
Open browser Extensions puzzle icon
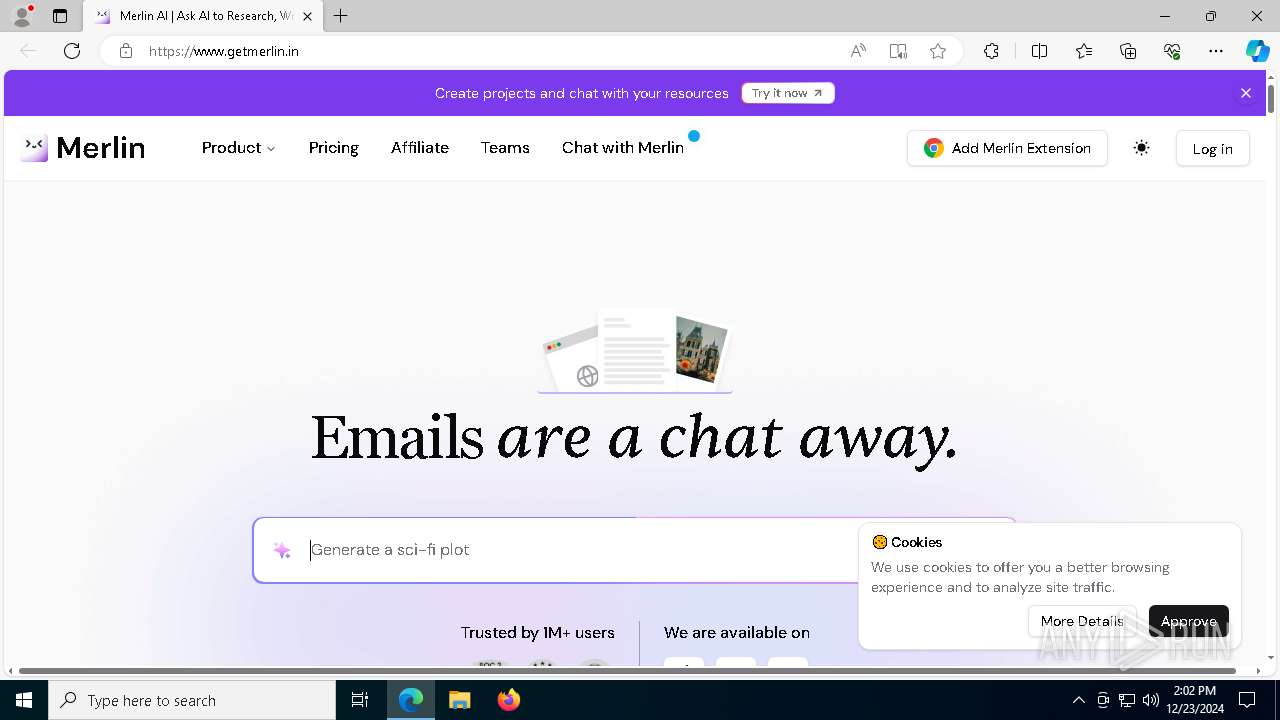click(x=991, y=51)
